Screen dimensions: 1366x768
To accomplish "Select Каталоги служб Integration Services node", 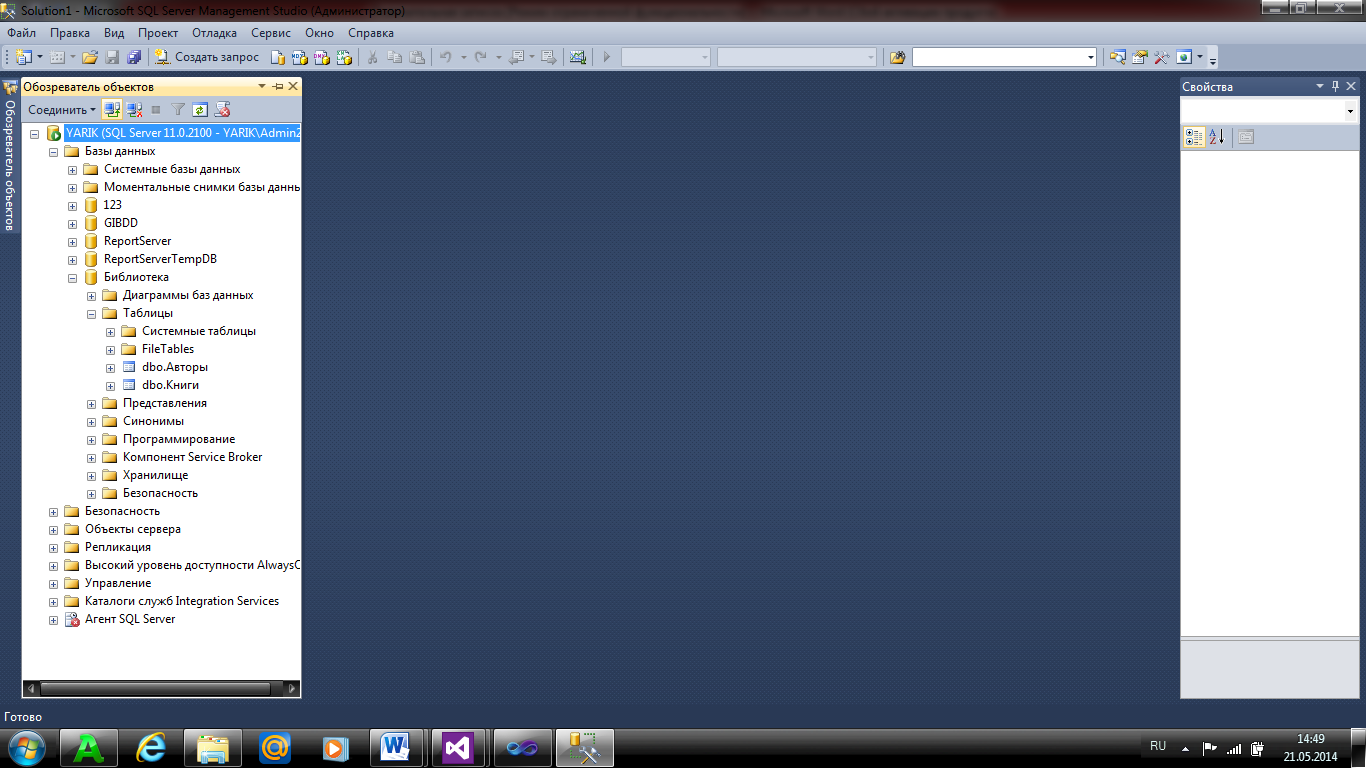I will (x=182, y=601).
